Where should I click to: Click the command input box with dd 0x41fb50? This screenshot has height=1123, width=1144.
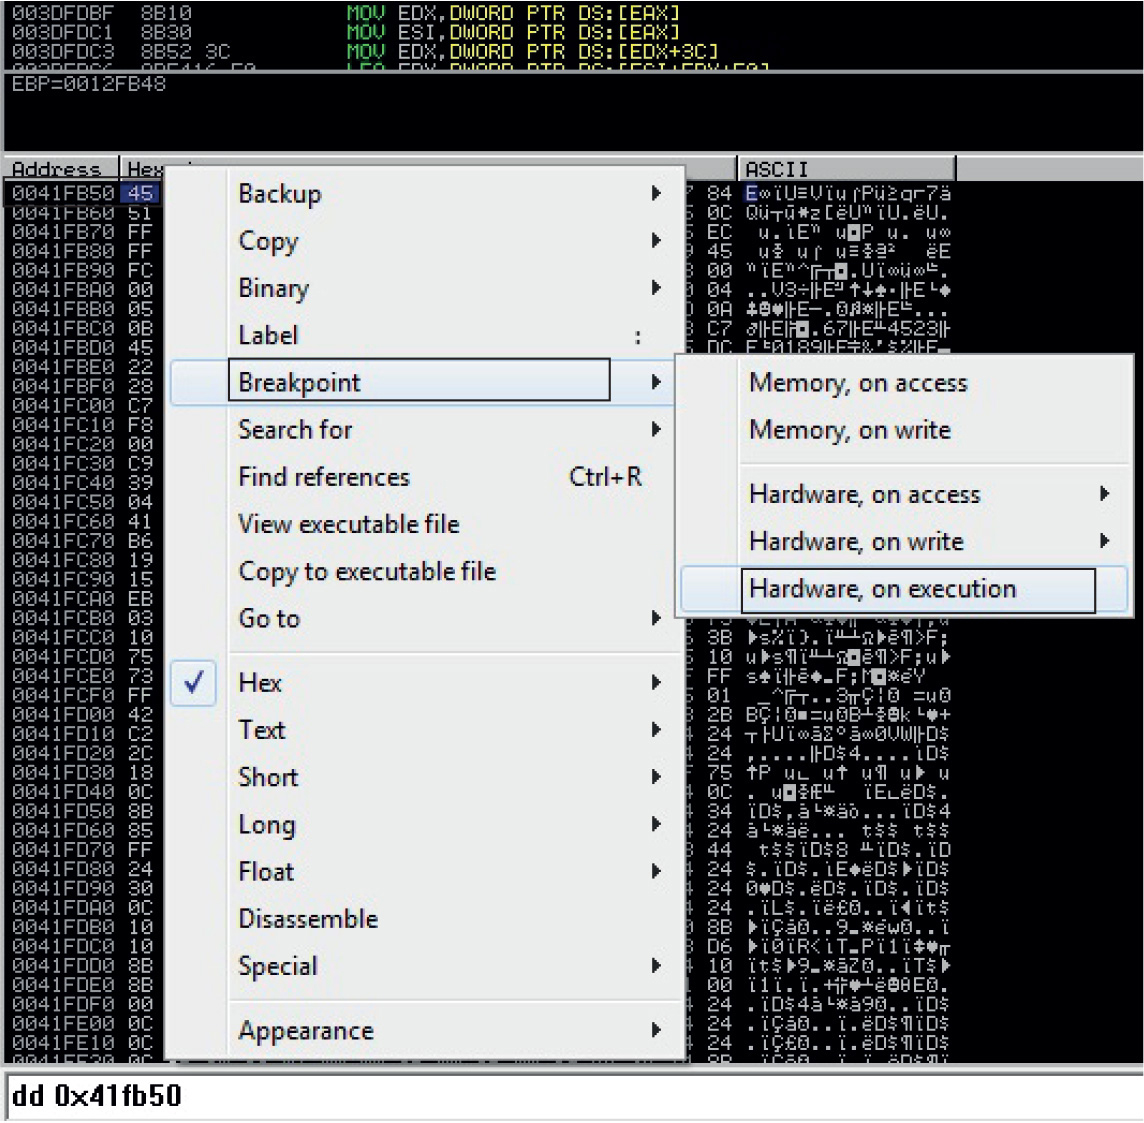coord(572,1096)
